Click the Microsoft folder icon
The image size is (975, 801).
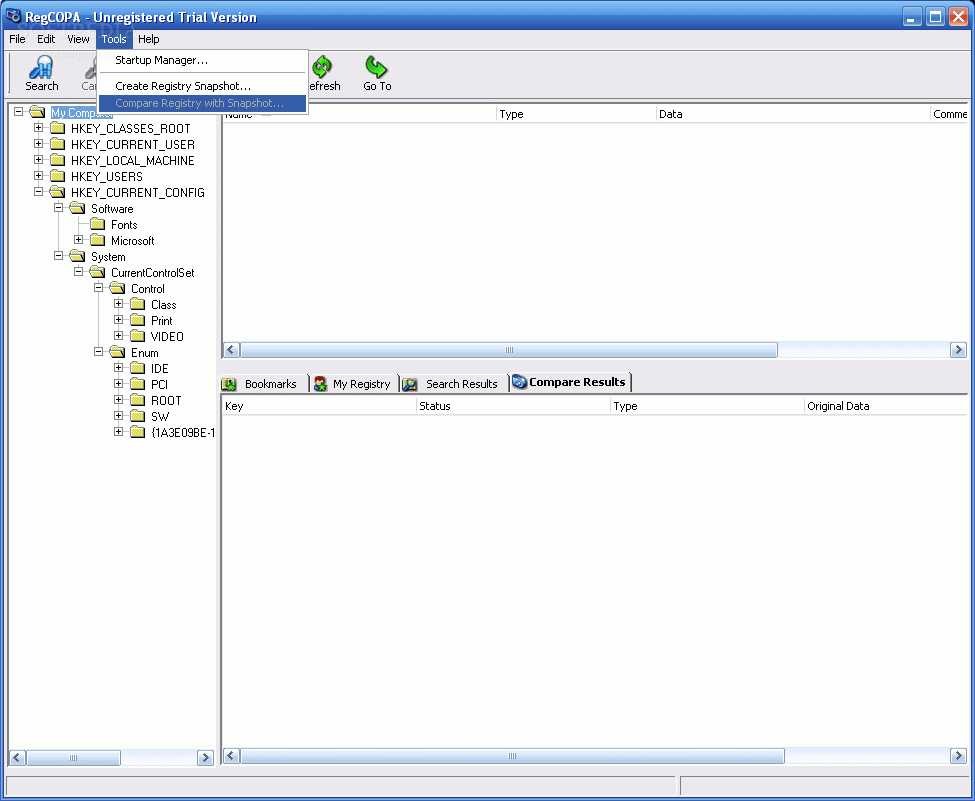[98, 241]
